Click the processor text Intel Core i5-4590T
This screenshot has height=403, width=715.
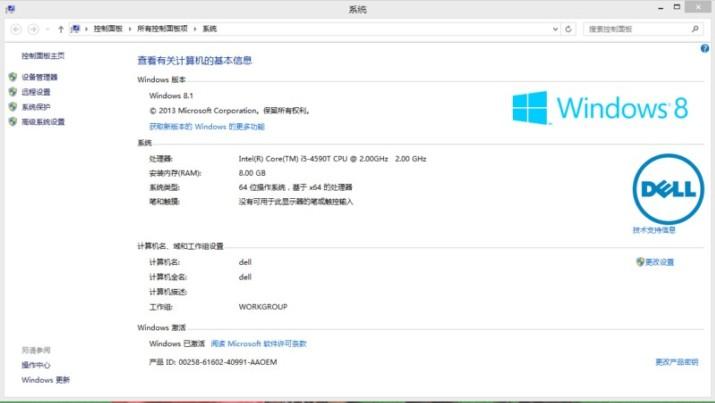pyautogui.click(x=332, y=159)
